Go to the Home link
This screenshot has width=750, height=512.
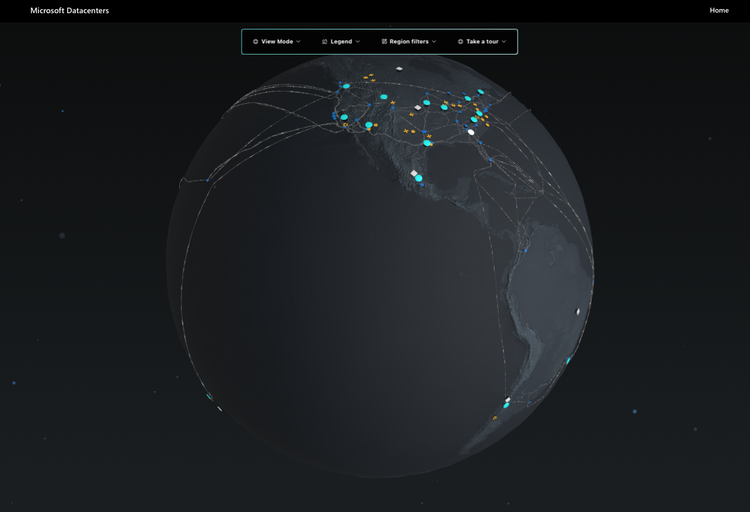click(719, 10)
